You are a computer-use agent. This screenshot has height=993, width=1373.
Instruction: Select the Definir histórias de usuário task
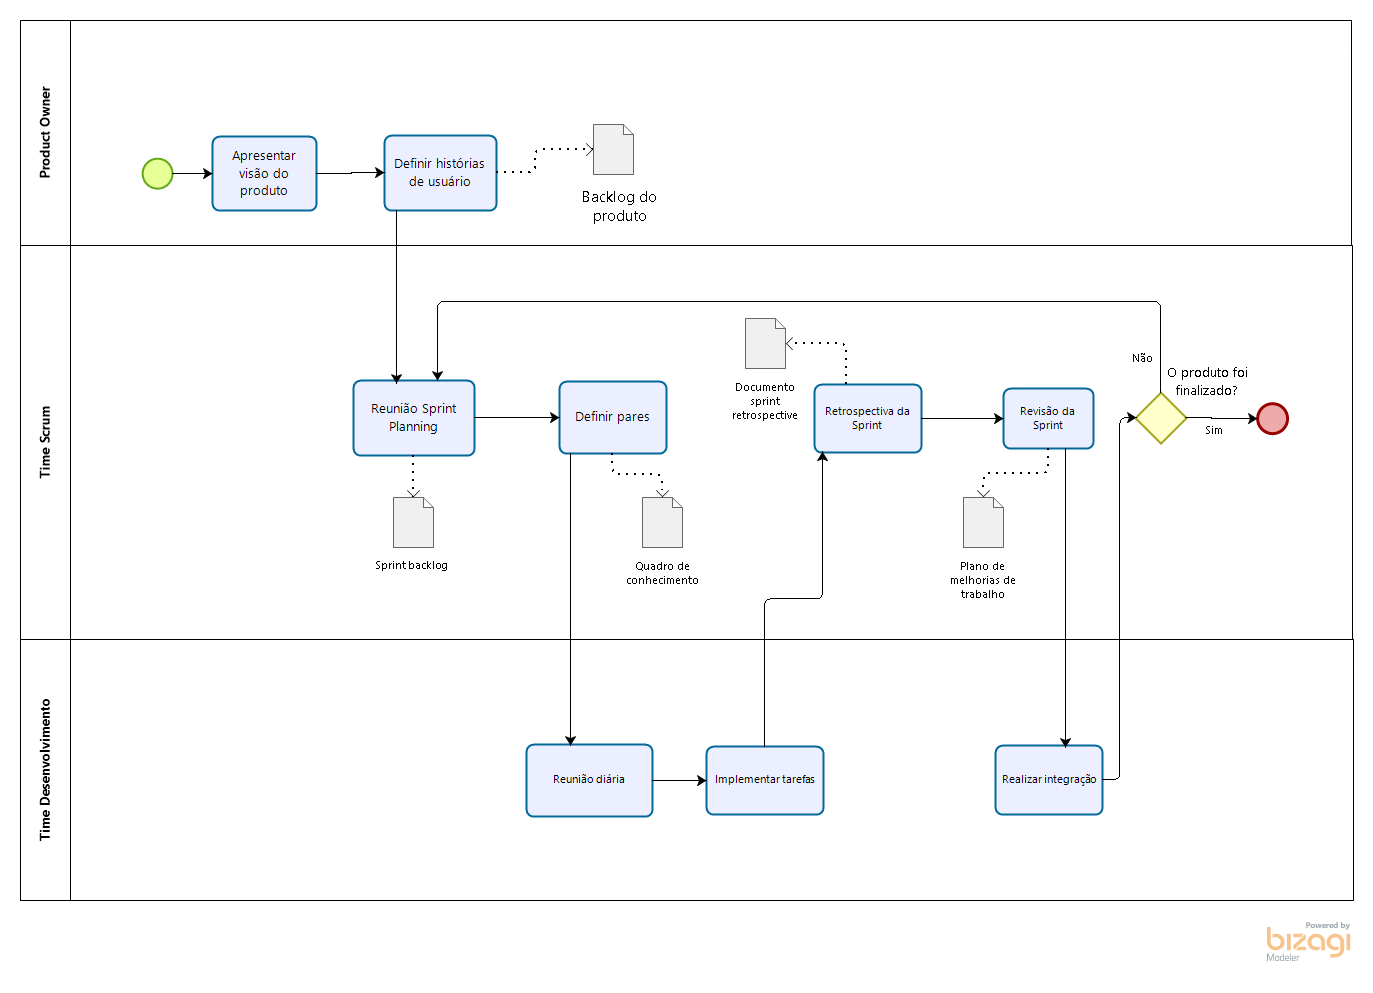click(x=440, y=173)
